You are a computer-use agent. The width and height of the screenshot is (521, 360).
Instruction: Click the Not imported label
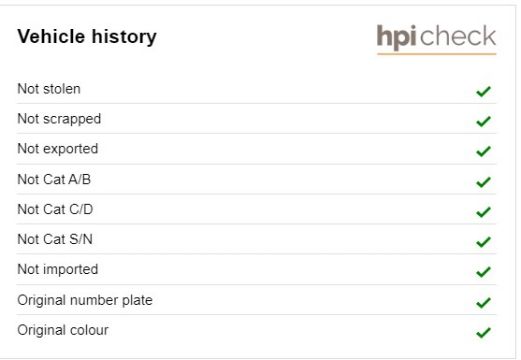tap(58, 270)
